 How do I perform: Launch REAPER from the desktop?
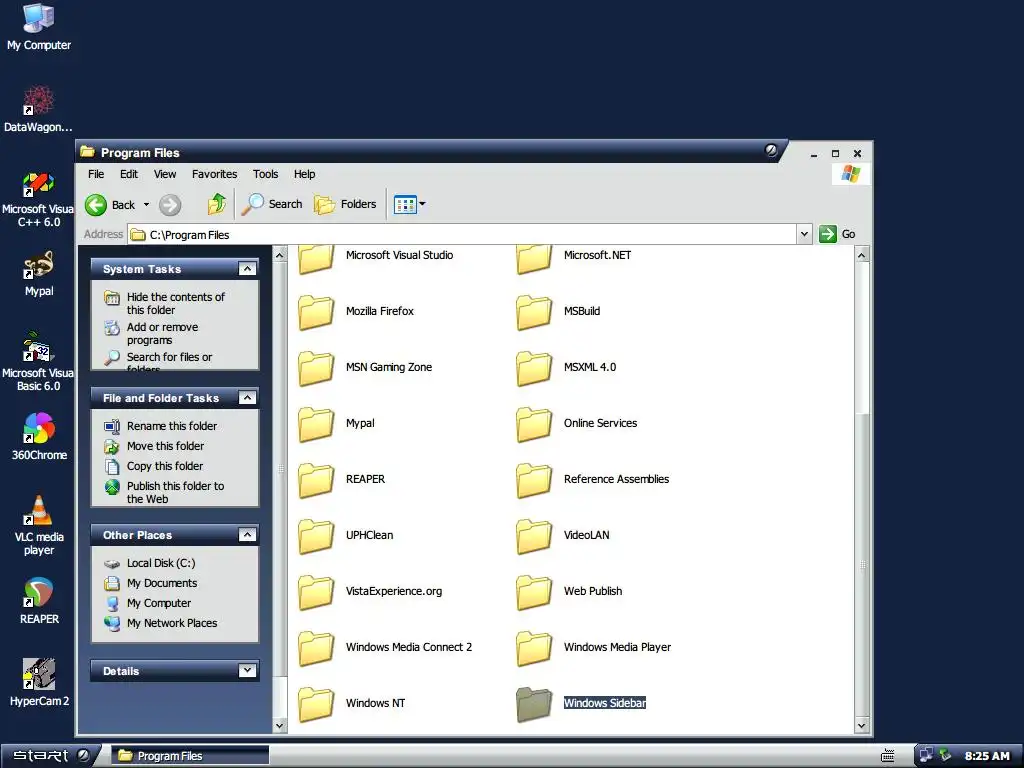(39, 601)
